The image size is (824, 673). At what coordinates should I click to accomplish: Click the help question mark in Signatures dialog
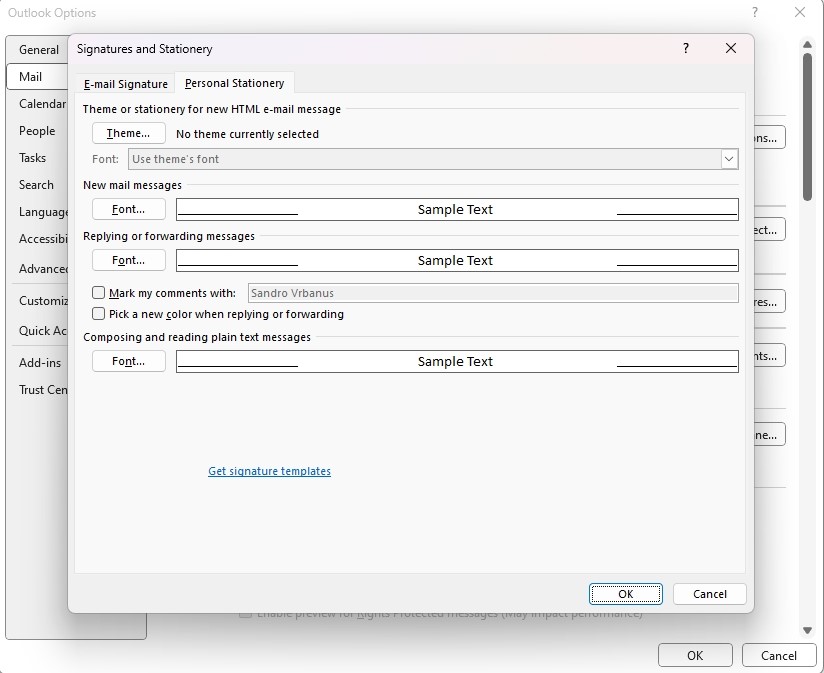pos(685,49)
